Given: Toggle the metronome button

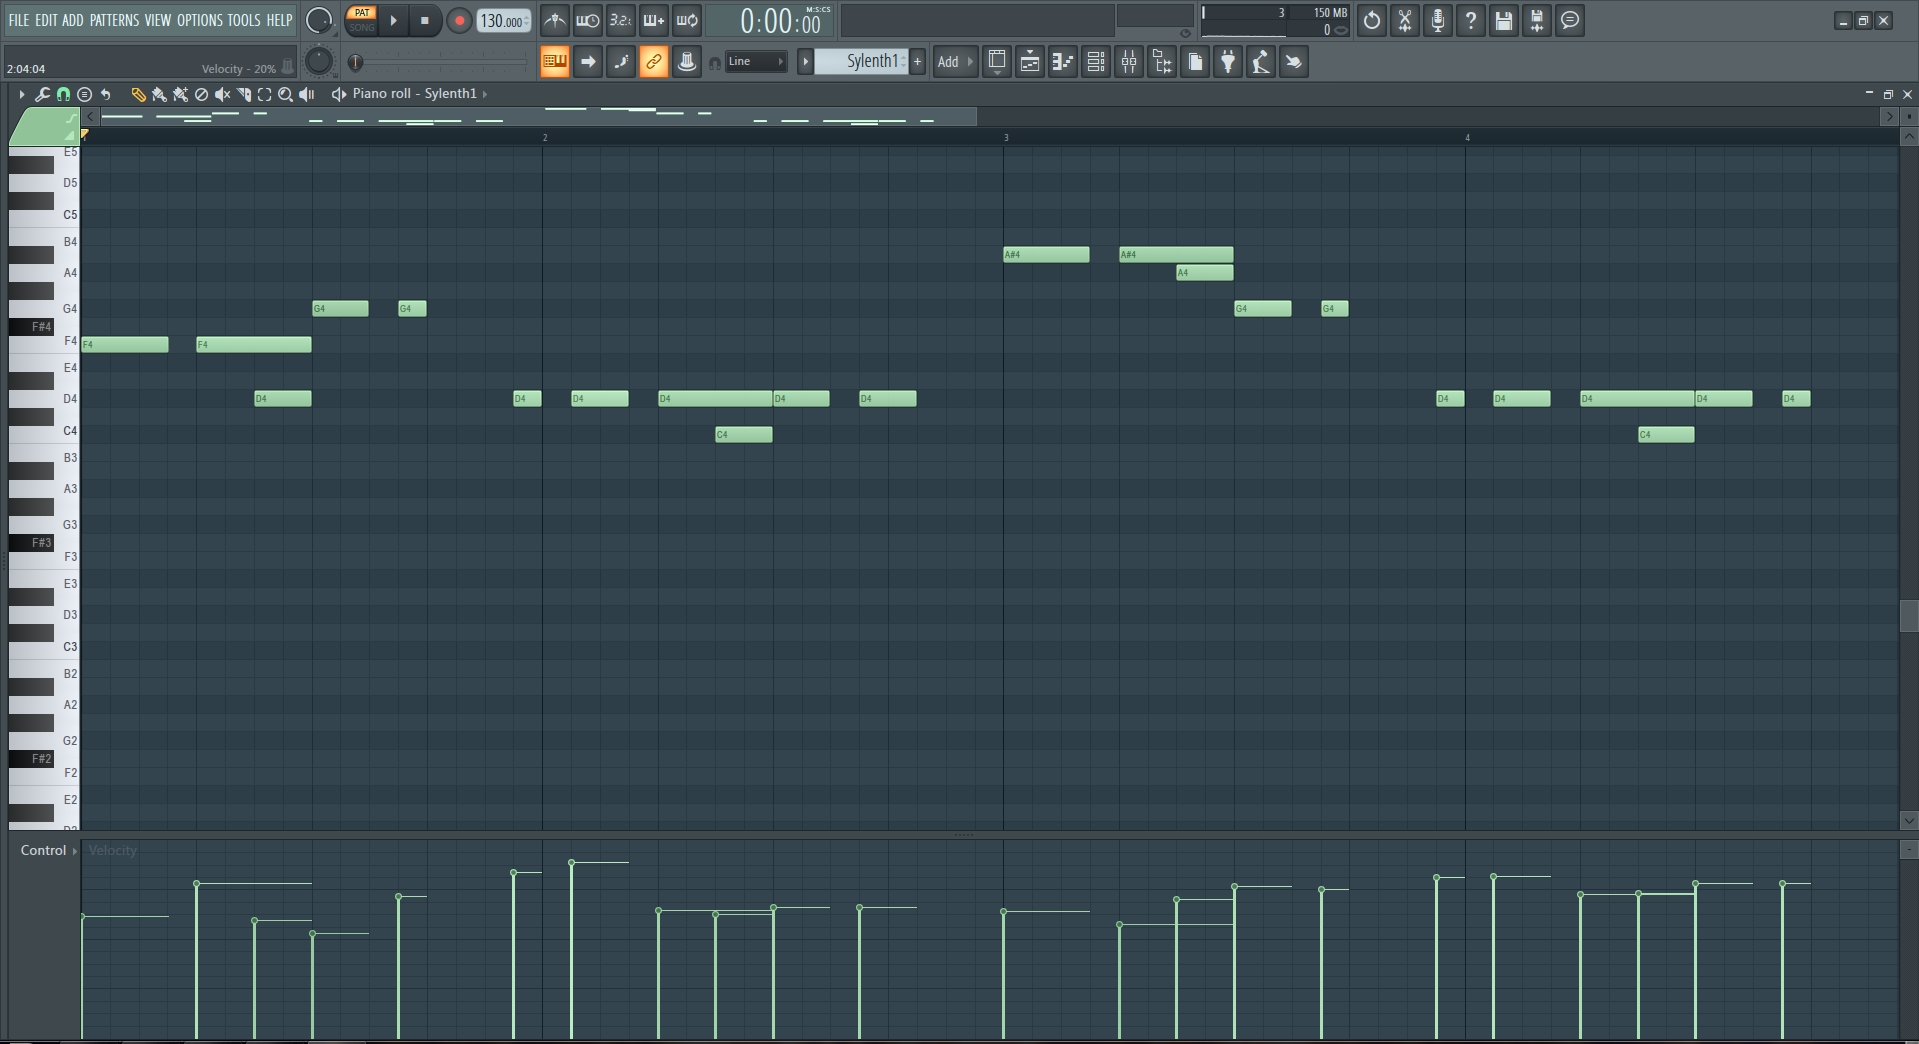Looking at the screenshot, I should click(554, 20).
